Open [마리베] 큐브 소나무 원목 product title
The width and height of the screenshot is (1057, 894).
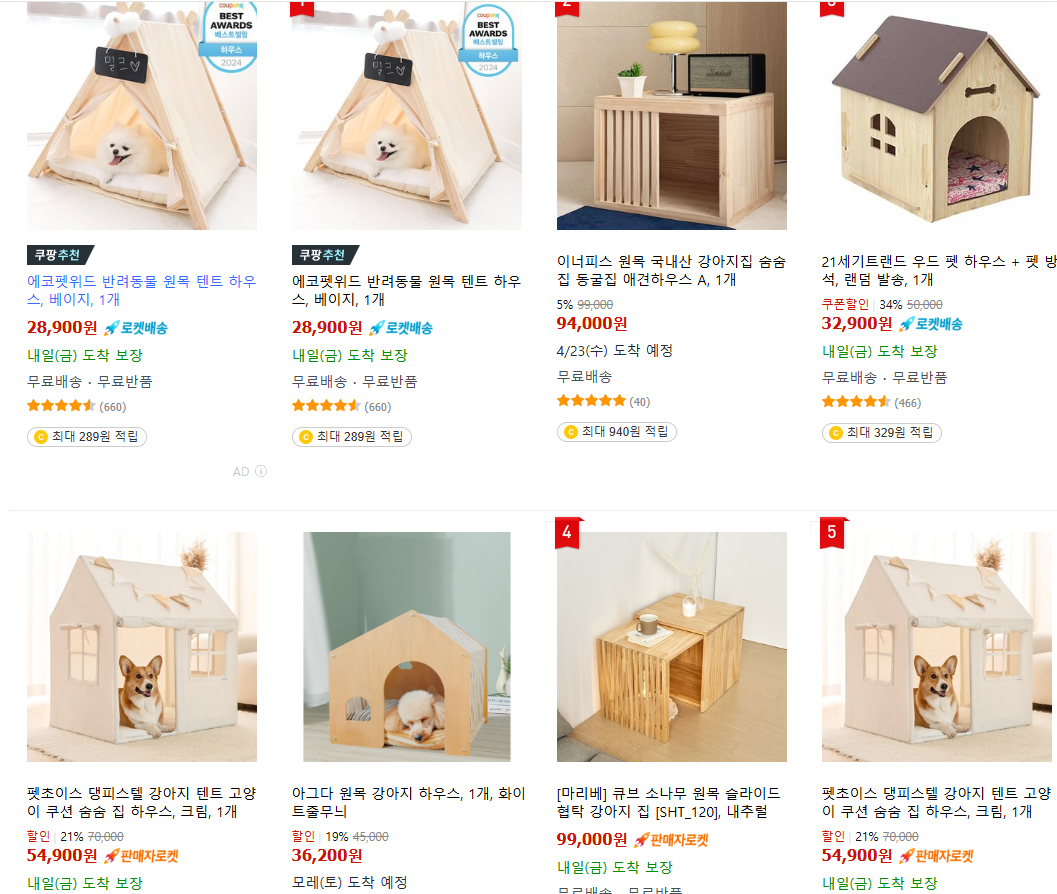click(668, 802)
